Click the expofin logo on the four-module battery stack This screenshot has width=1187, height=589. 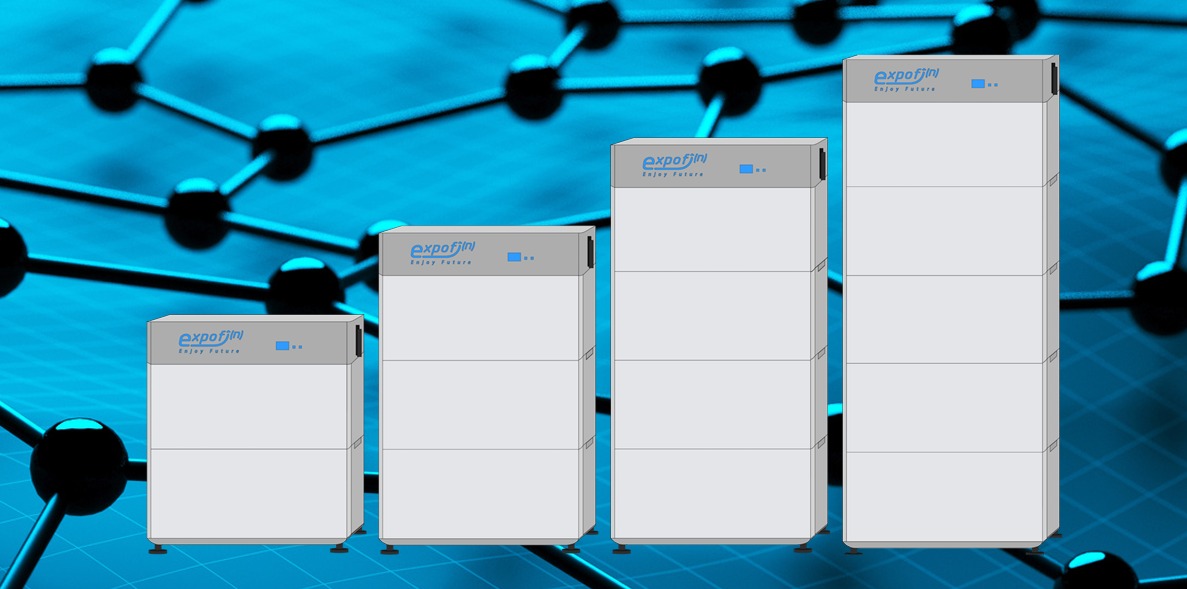pyautogui.click(x=675, y=161)
